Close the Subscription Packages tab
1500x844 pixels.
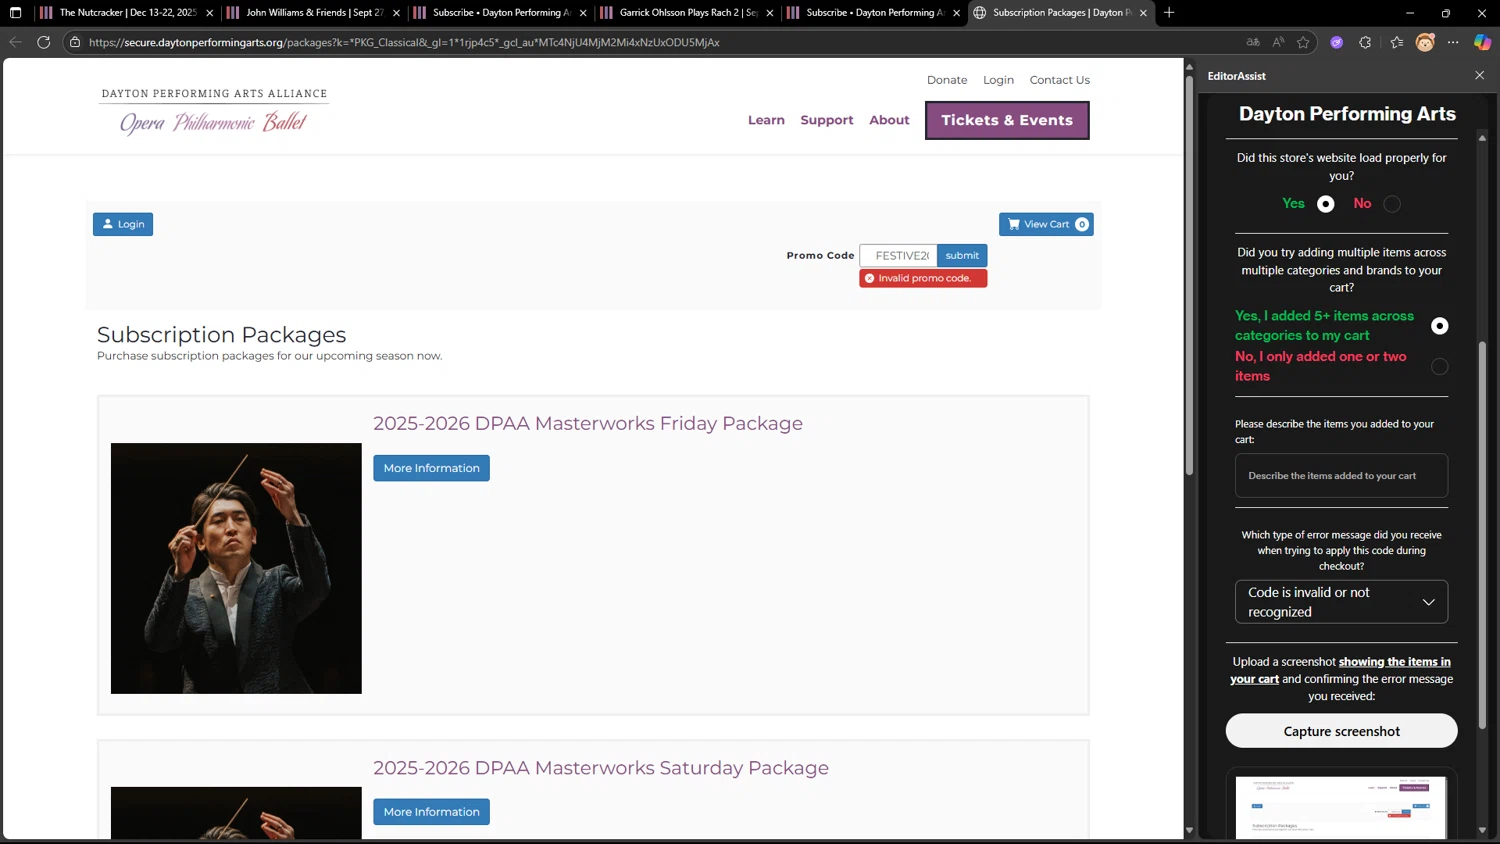(1143, 13)
